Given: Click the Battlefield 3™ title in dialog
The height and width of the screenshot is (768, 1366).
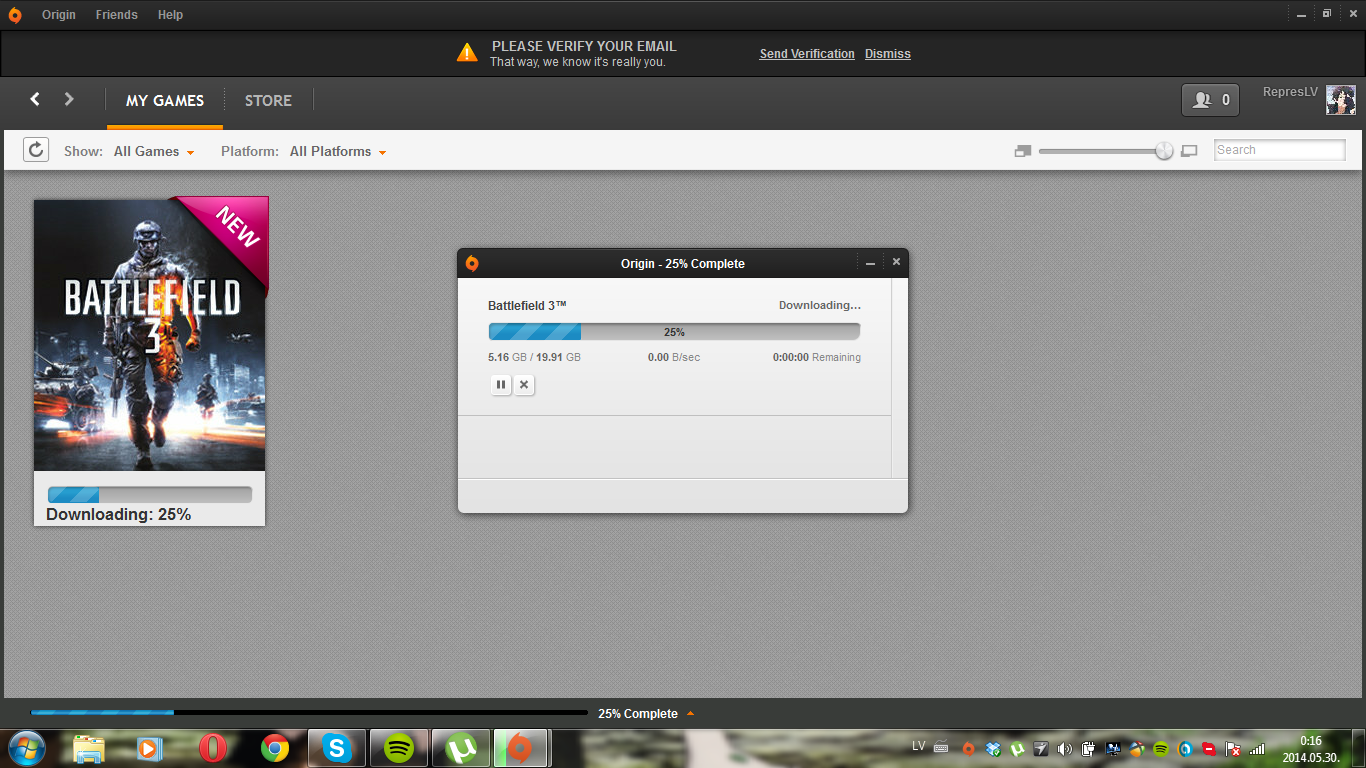Looking at the screenshot, I should 528,305.
